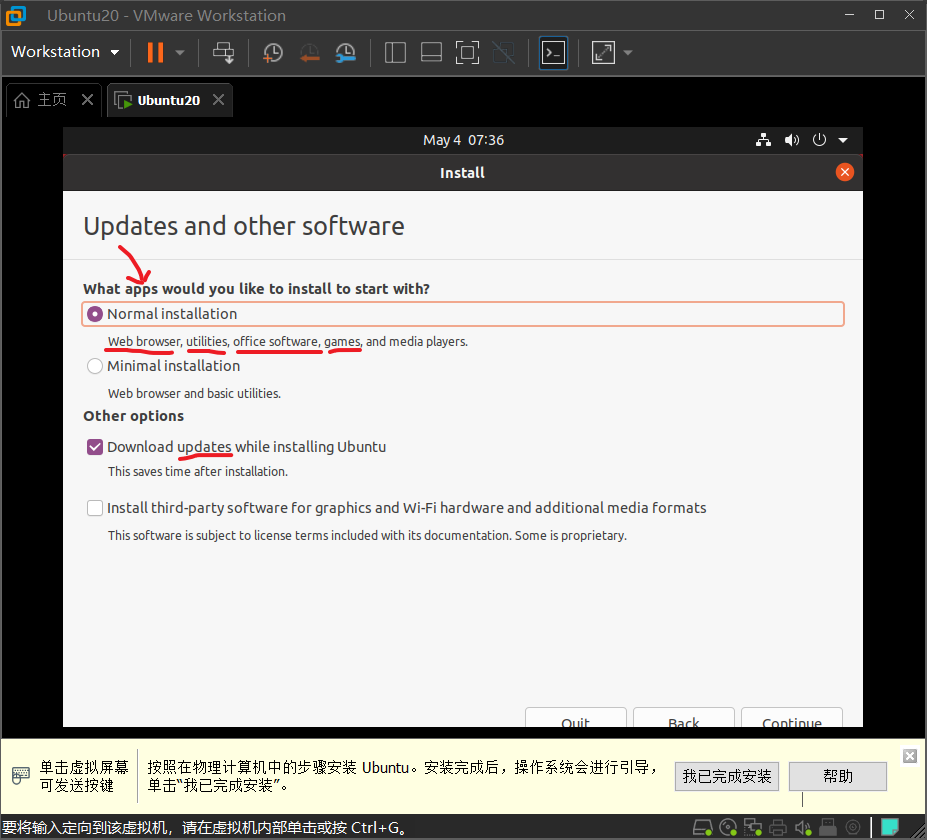Click the 单击虚拟屏幕可发送按键 hint text
This screenshot has width=927, height=840.
tap(84, 776)
